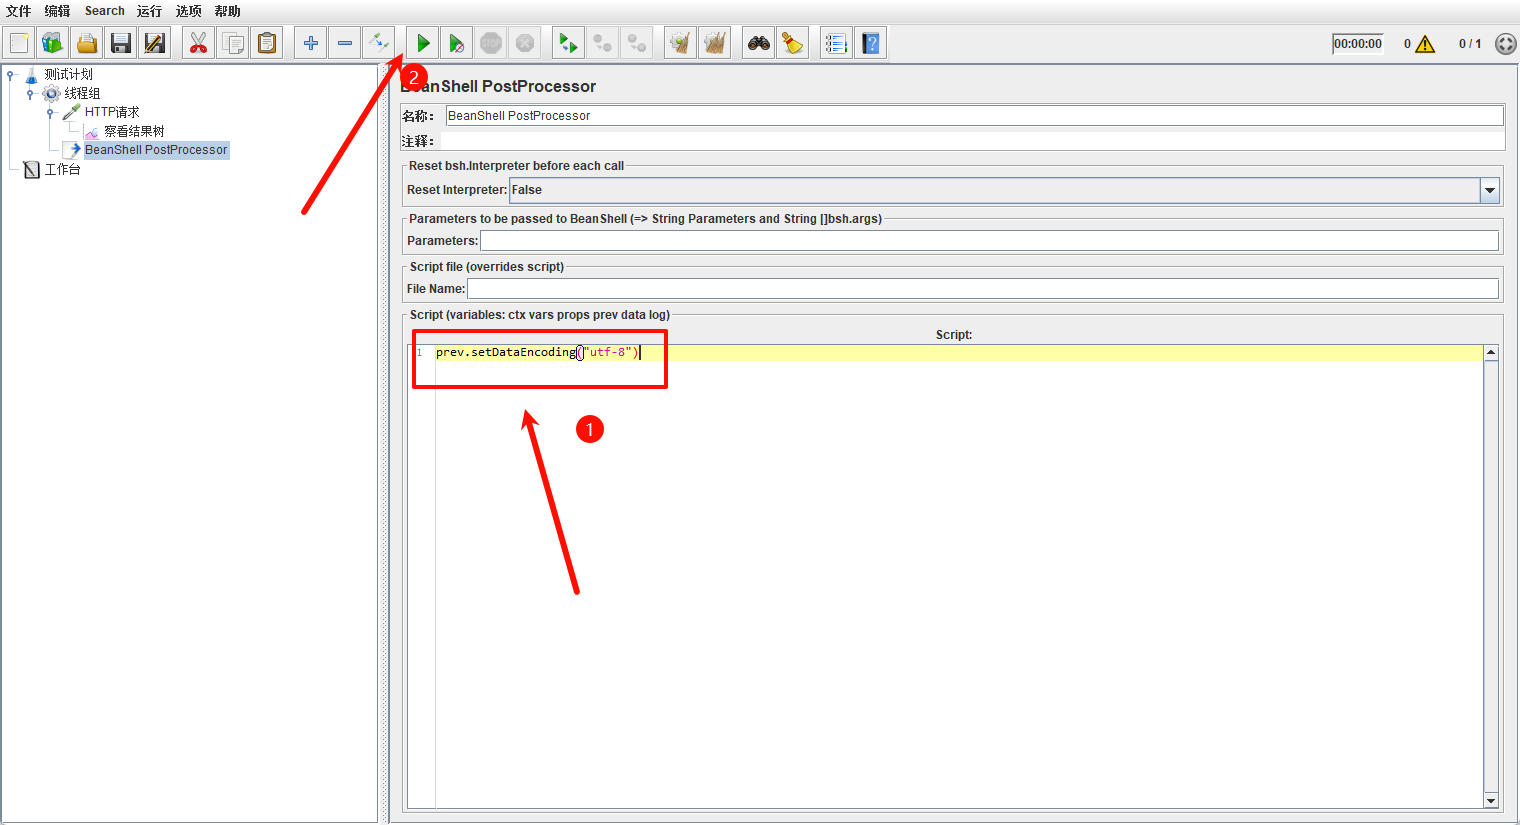Screen dimensions: 1520x825
Task: Save the test plan with floppy icon
Action: point(121,43)
